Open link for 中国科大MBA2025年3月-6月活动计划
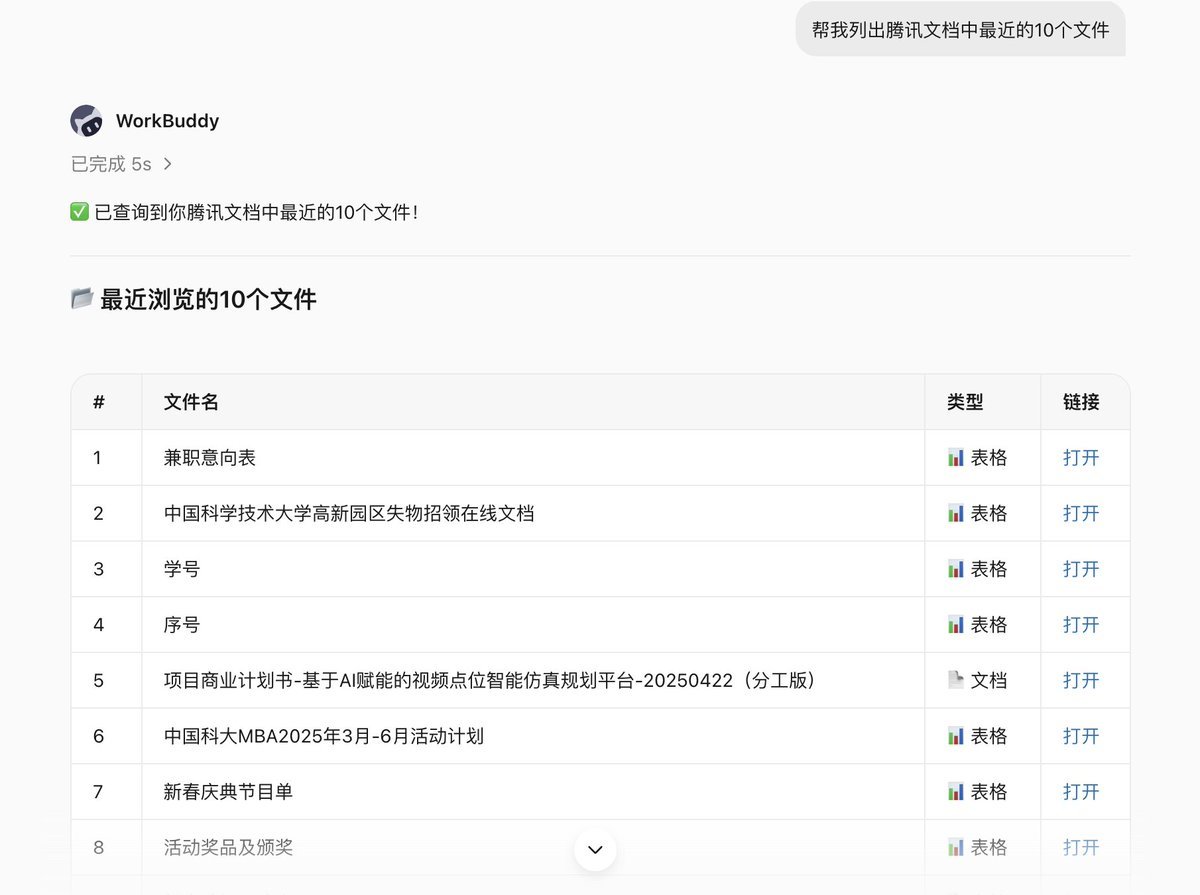 (1081, 736)
